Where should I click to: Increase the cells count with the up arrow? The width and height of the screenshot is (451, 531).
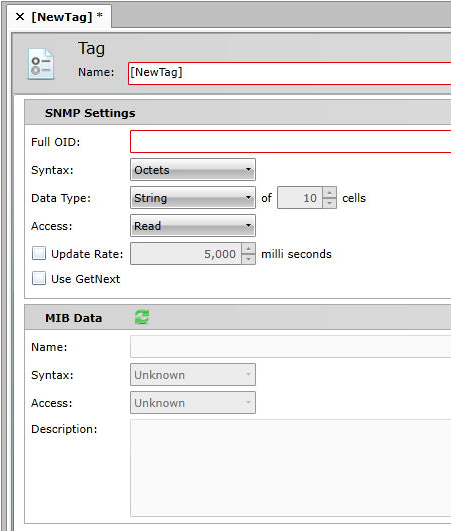pyautogui.click(x=329, y=192)
